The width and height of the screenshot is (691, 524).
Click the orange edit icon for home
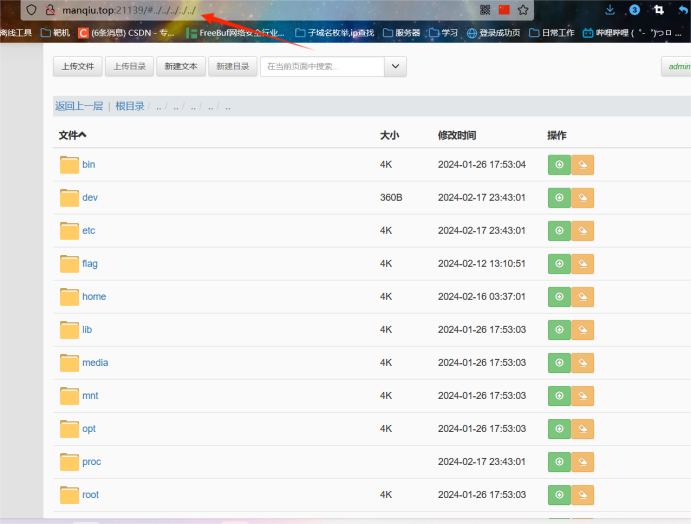pos(583,297)
